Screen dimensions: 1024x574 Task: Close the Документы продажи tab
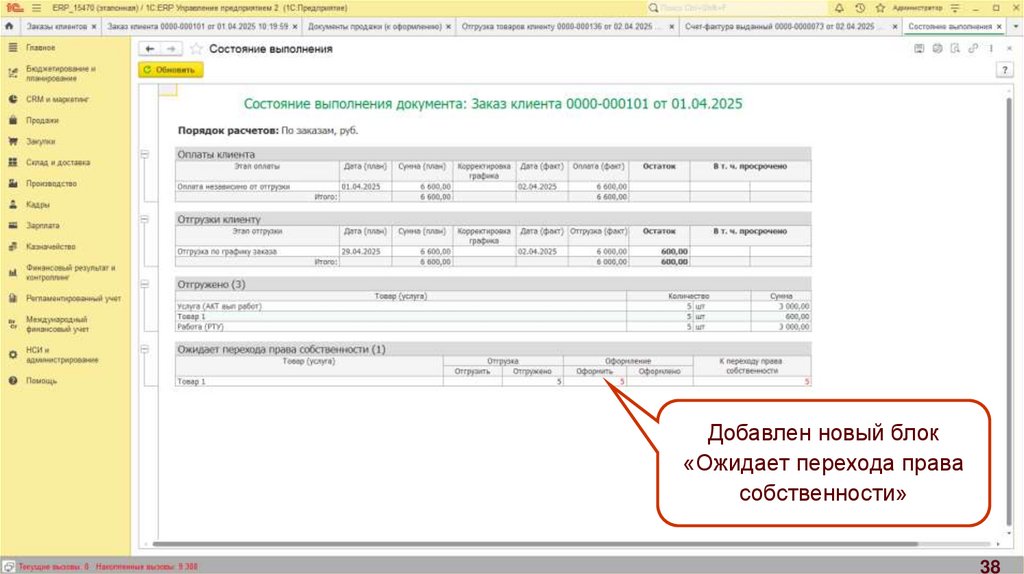tap(449, 27)
